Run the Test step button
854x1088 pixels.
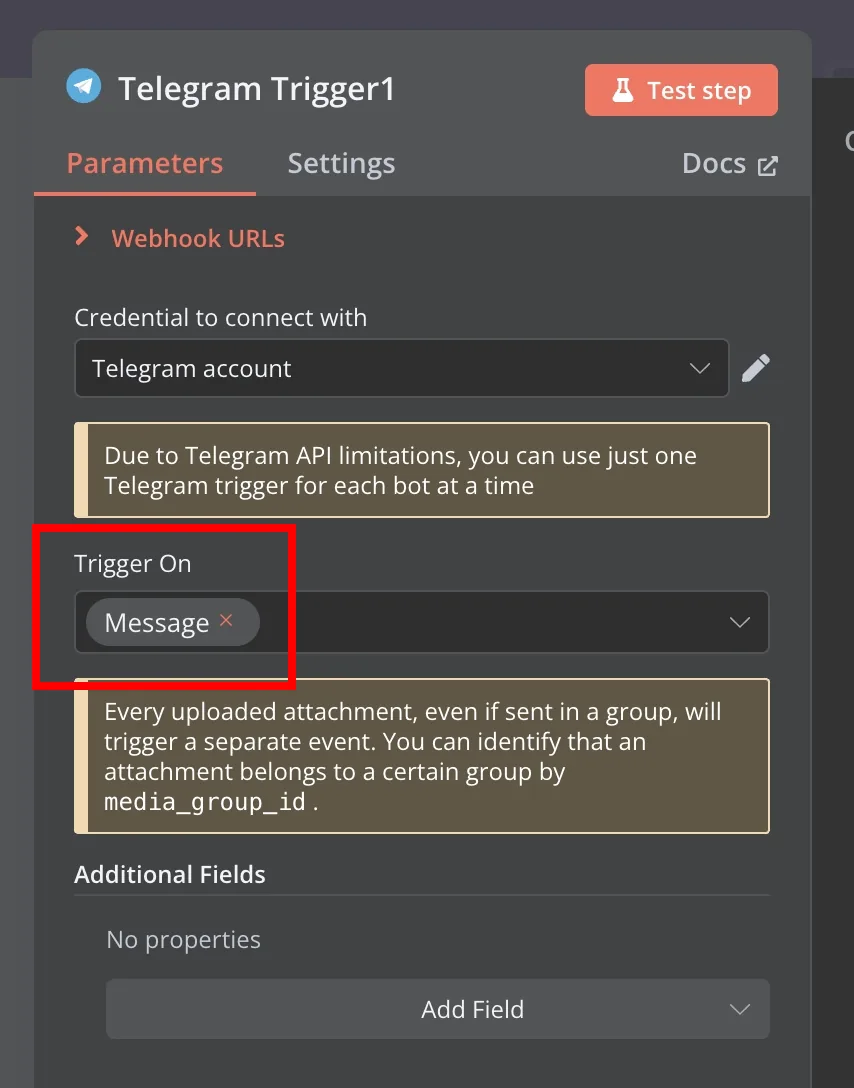[x=681, y=90]
